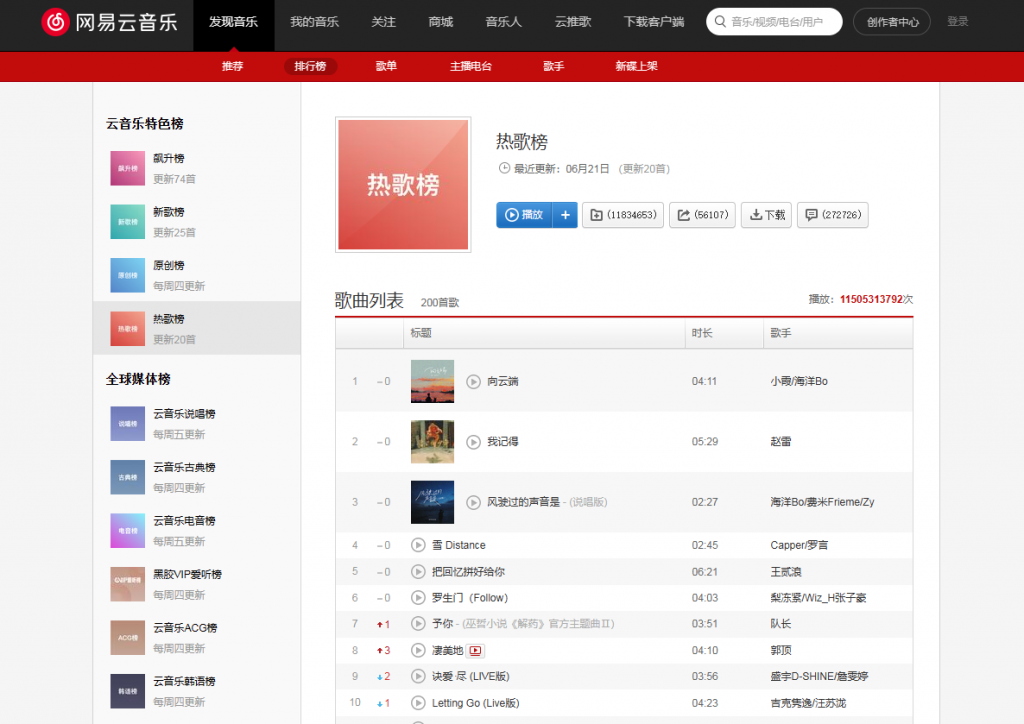The image size is (1024, 724).
Task: Play the song 我记得
Action: pos(473,442)
